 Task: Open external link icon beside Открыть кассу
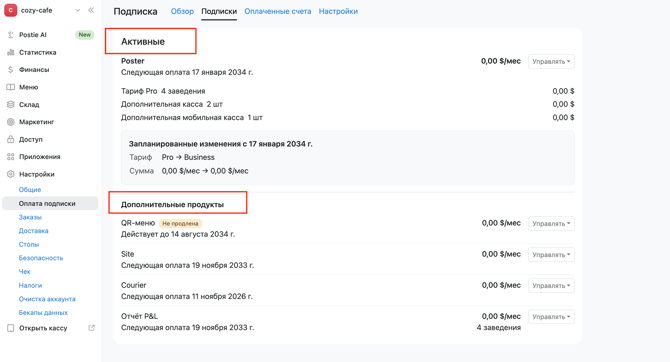[x=91, y=328]
